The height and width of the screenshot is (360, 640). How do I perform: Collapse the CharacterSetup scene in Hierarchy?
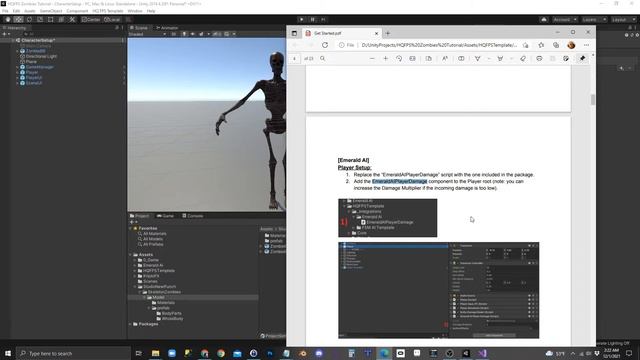[13, 40]
